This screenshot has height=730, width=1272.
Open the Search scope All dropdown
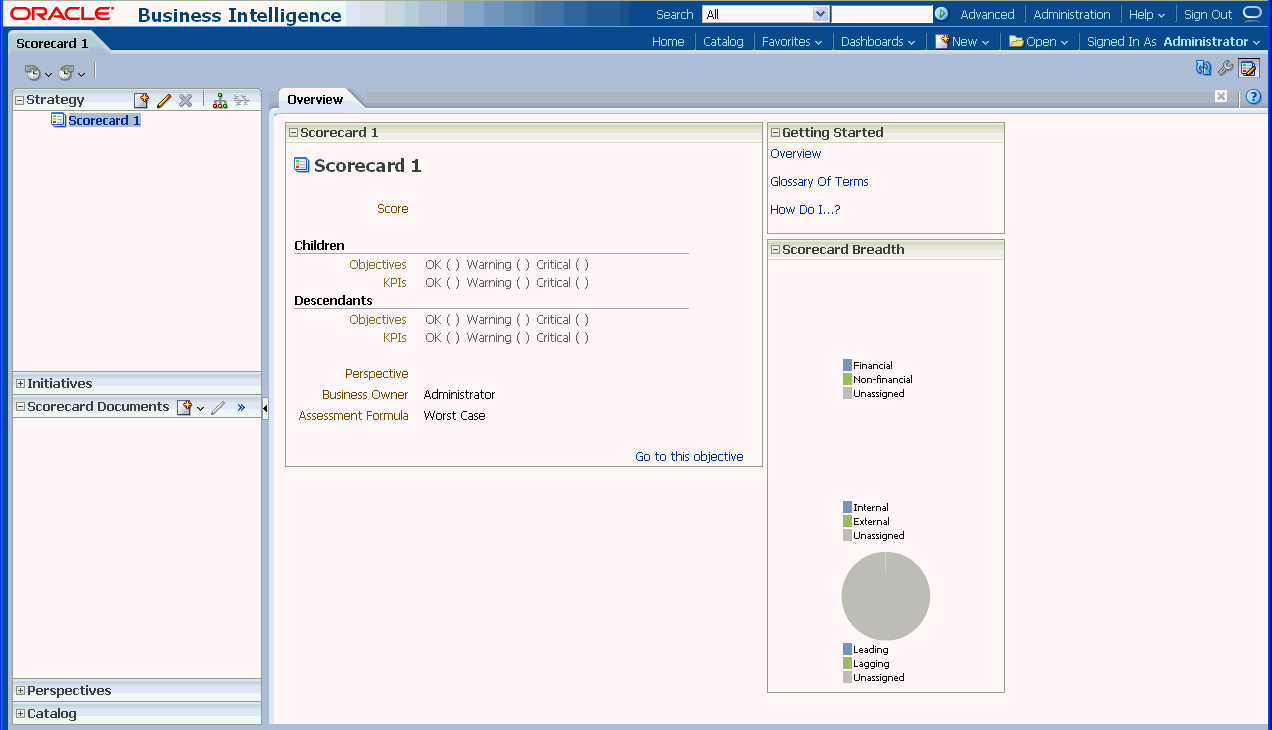[x=766, y=14]
